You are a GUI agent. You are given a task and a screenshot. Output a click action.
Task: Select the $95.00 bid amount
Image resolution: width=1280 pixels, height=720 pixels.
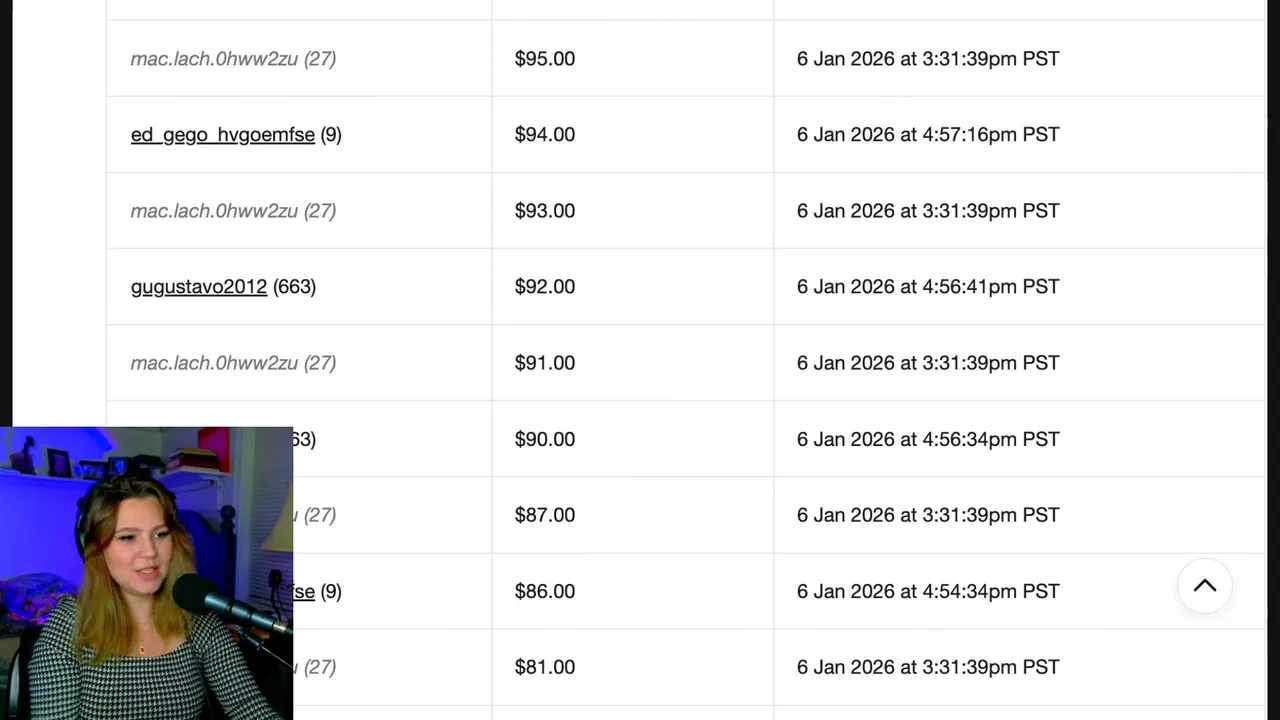click(x=544, y=59)
